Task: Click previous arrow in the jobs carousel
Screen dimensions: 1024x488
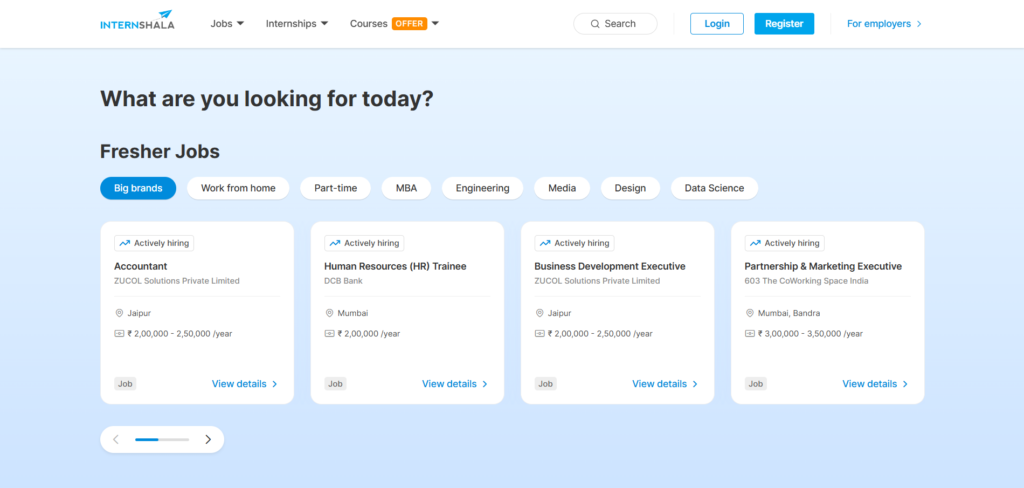Action: 116,440
